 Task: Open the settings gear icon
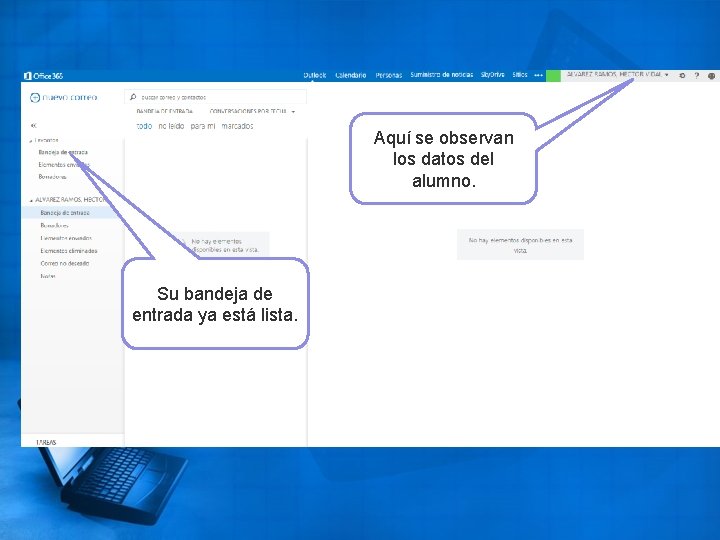coord(682,75)
